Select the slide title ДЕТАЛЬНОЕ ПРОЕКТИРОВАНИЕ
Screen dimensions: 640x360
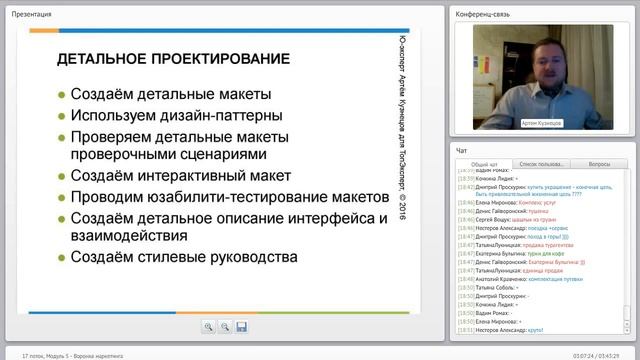[173, 59]
